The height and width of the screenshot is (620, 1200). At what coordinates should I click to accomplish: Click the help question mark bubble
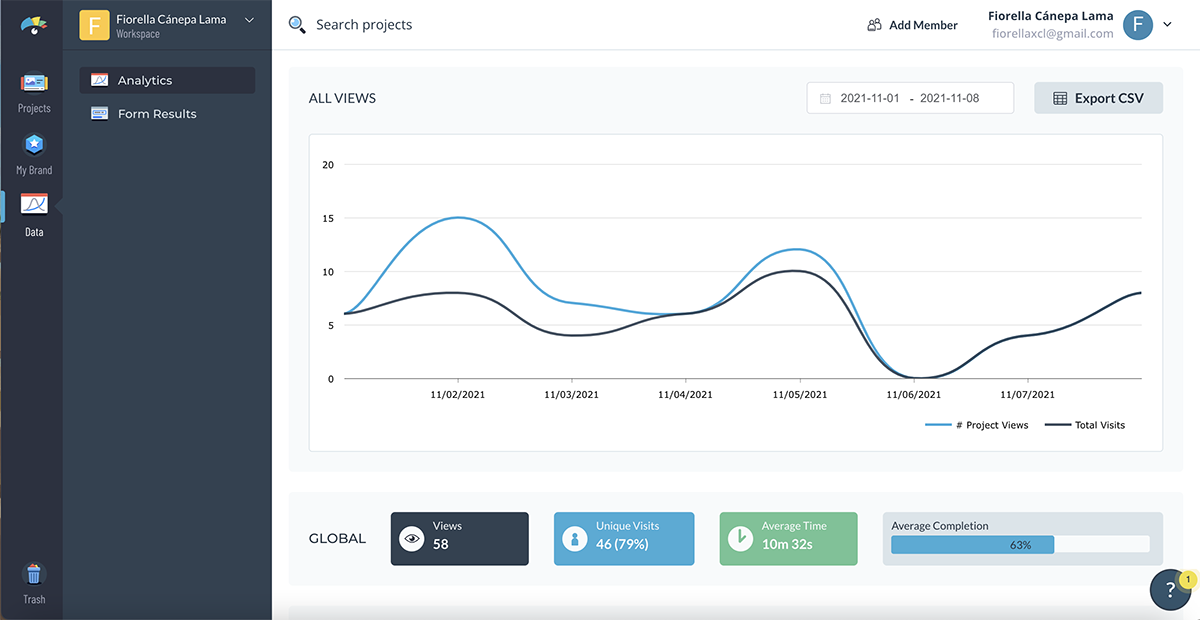coord(1170,589)
